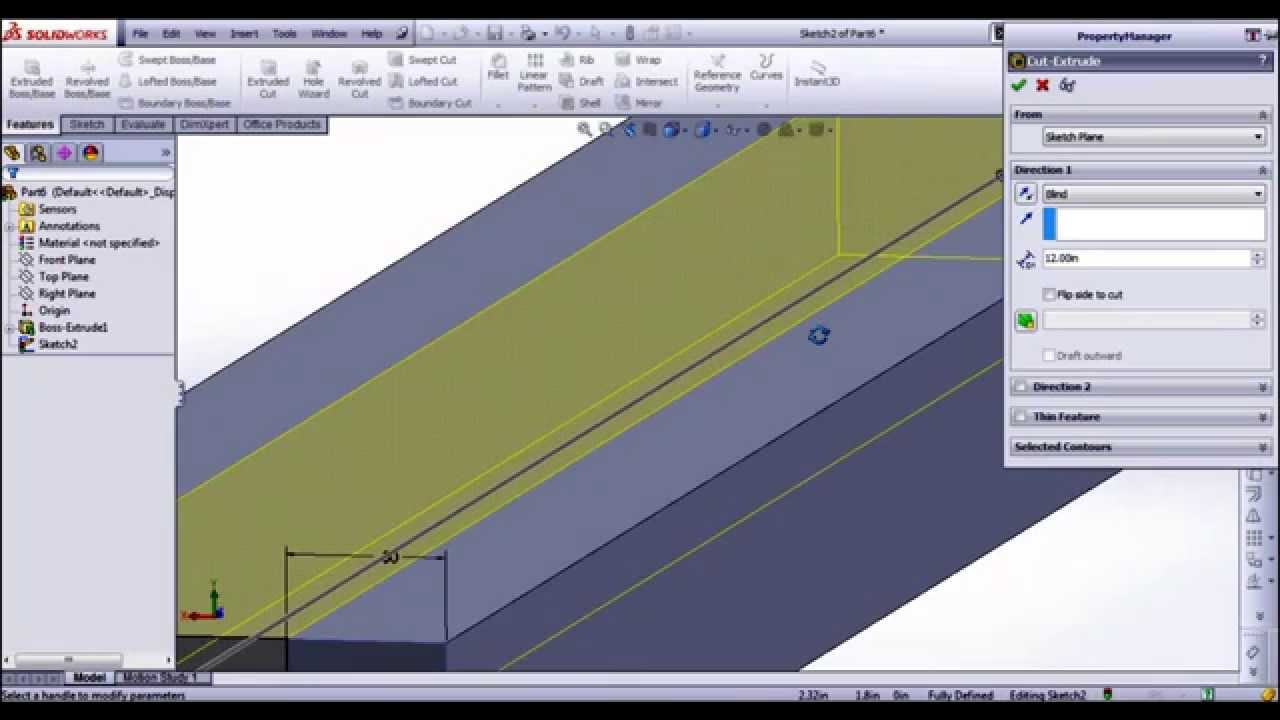
Task: Click the Print icon in top toolbar
Action: click(528, 33)
